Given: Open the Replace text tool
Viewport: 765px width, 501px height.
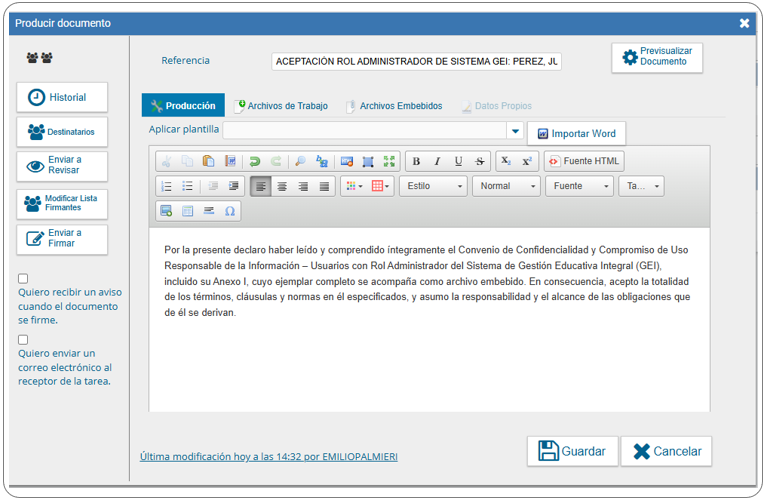Looking at the screenshot, I should pyautogui.click(x=322, y=161).
